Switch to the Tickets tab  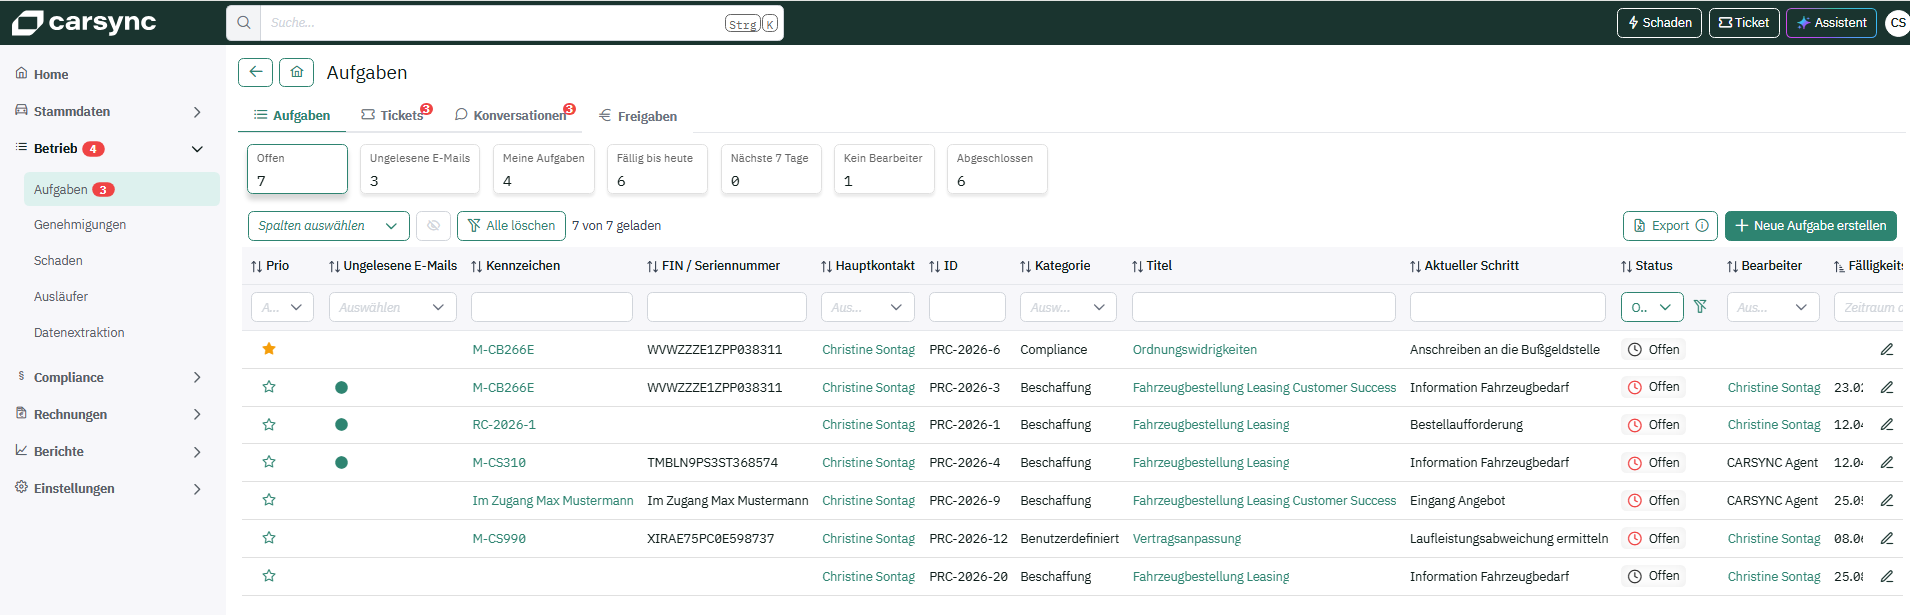point(394,115)
